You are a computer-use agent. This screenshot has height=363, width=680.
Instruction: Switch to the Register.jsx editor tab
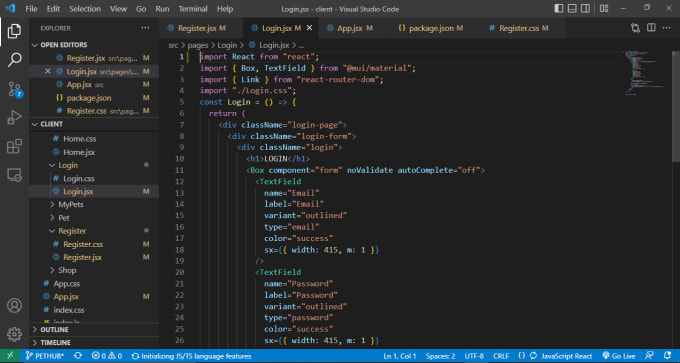pos(201,28)
